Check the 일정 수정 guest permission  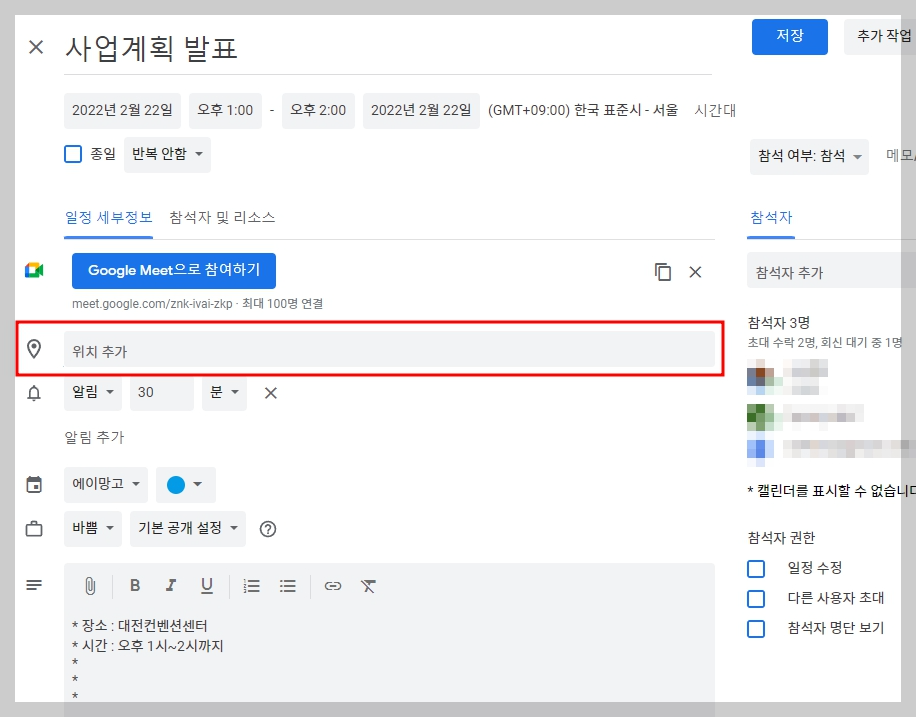[x=757, y=568]
